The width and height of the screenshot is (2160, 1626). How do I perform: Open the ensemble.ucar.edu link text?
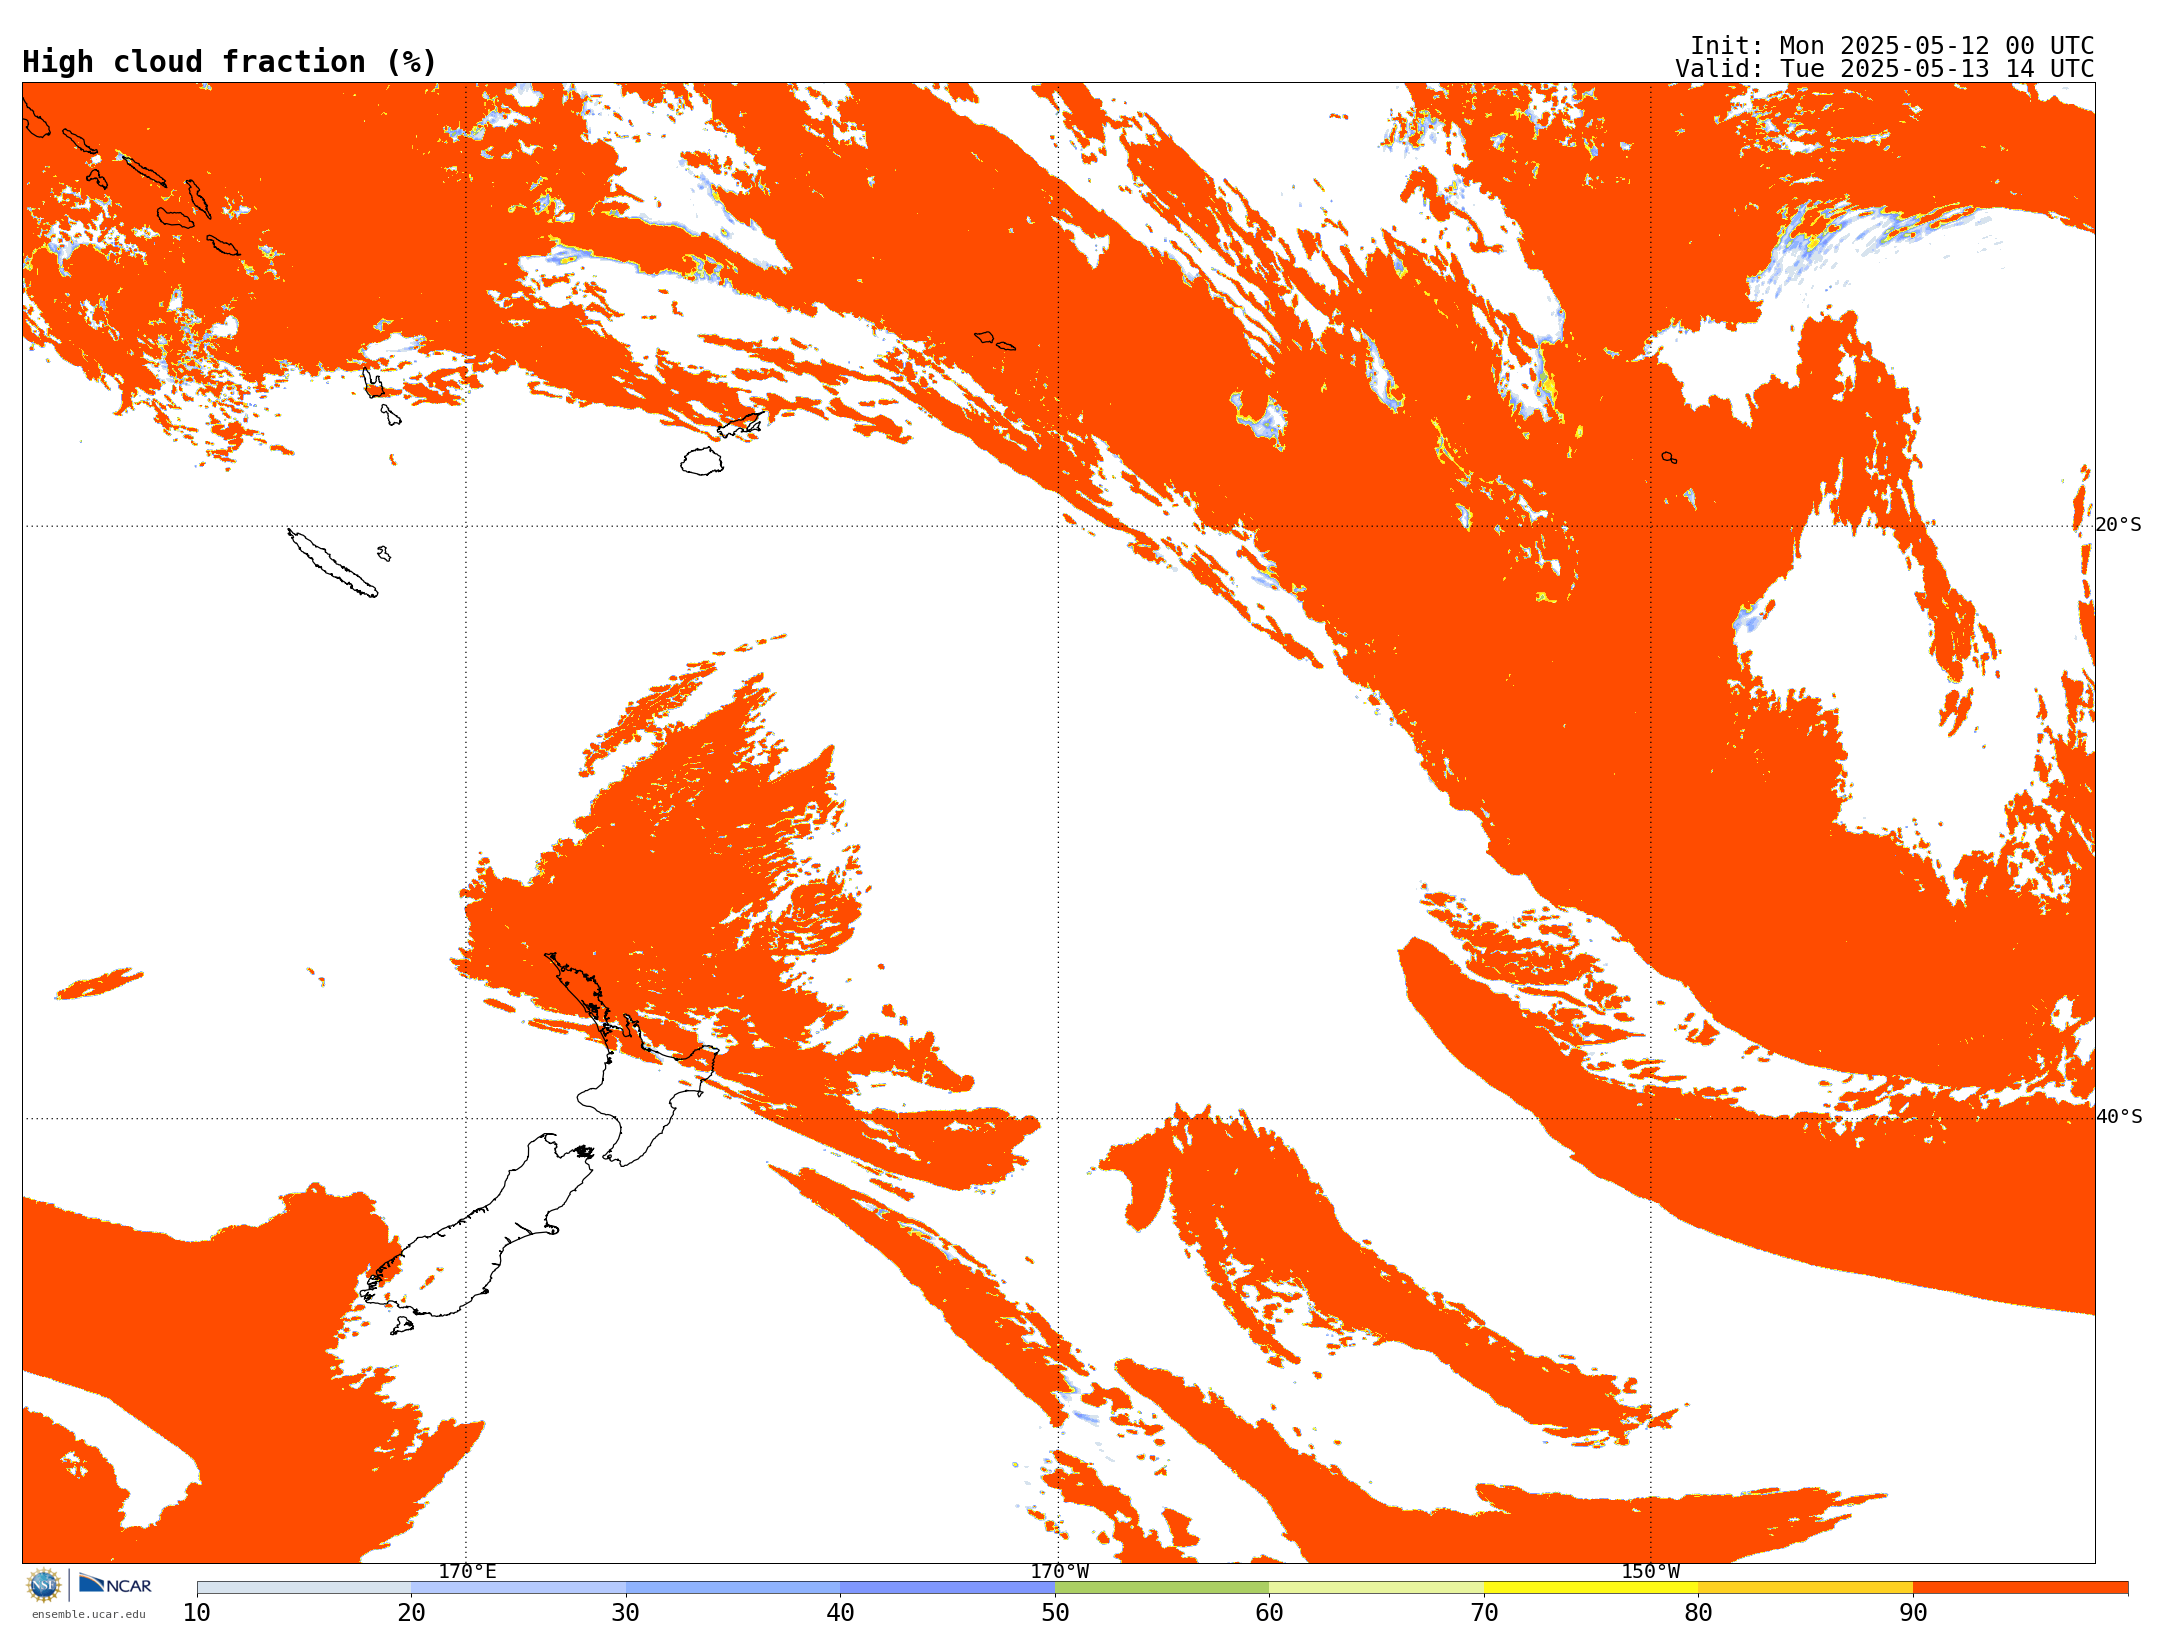[x=88, y=1614]
